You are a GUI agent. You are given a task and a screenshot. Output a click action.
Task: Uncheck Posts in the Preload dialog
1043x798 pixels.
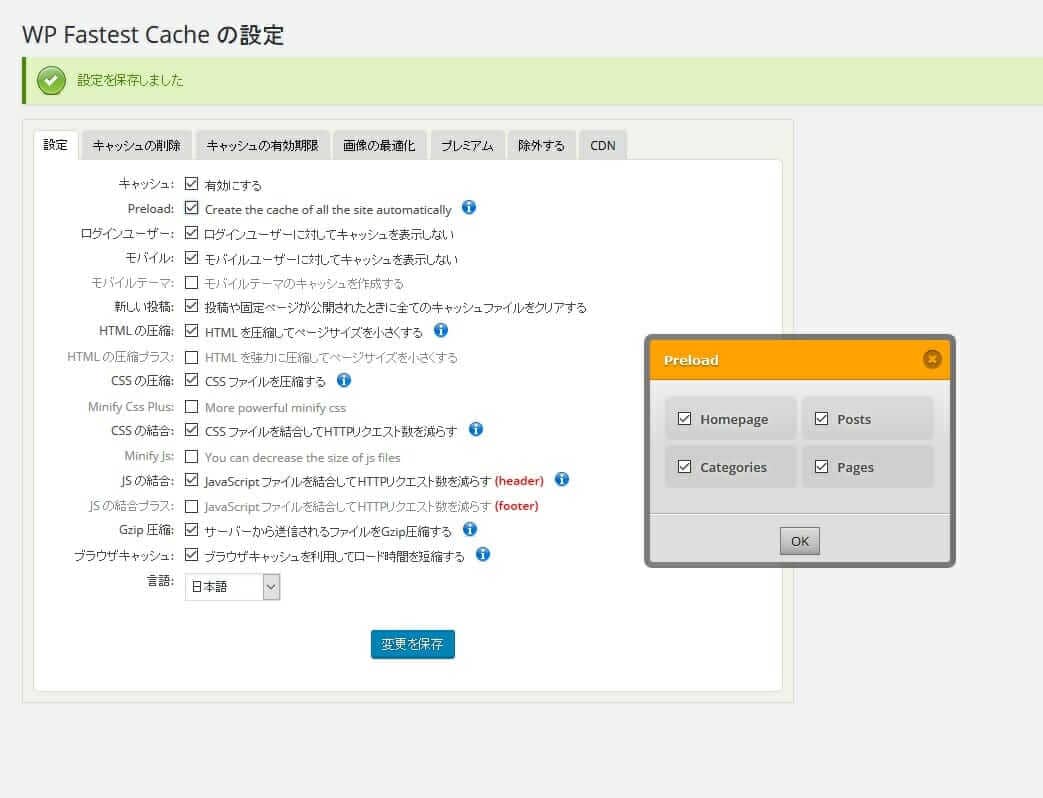(x=821, y=419)
